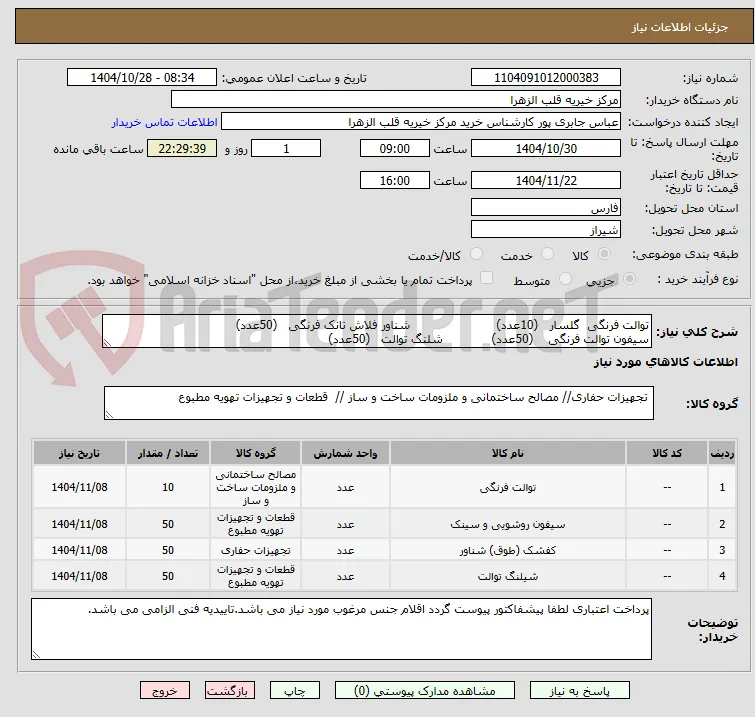Click the کد کالا column header
Viewport: 755px width, 717px height.
coord(667,453)
